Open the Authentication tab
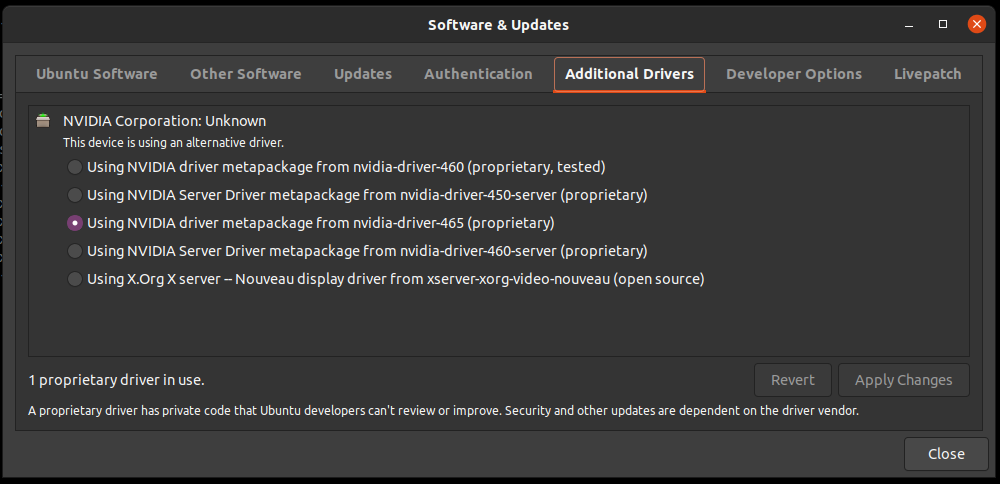1000x484 pixels. tap(478, 74)
